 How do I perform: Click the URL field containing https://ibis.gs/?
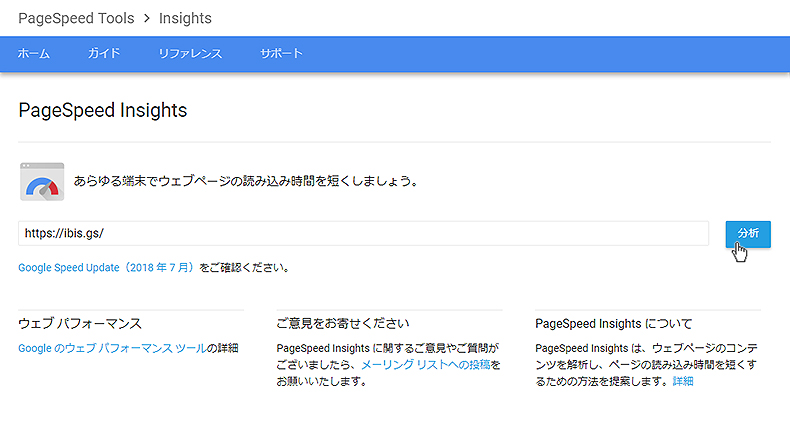(x=363, y=233)
